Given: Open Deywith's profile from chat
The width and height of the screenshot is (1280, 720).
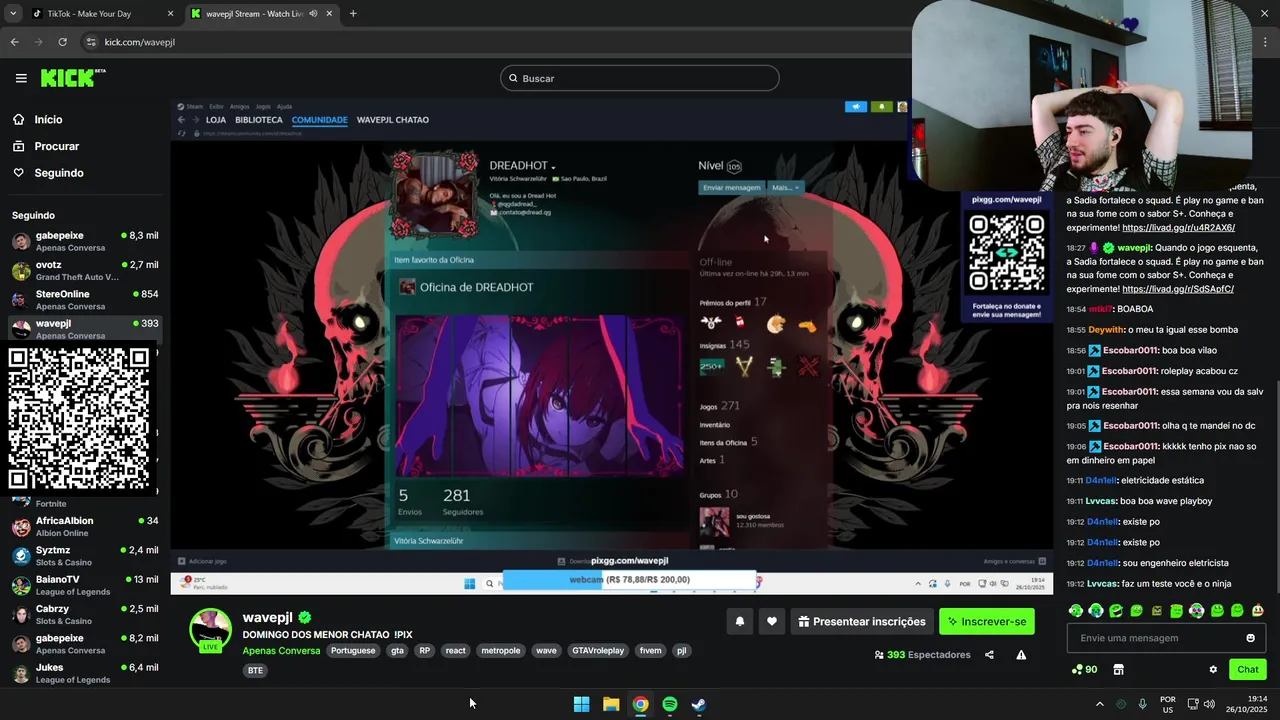Looking at the screenshot, I should pos(1106,329).
